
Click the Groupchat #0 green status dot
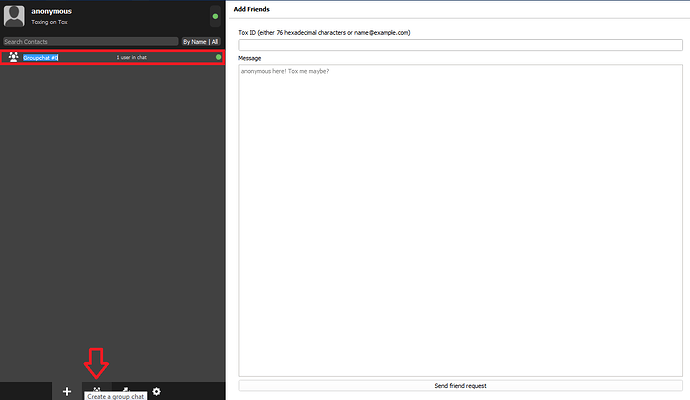pyautogui.click(x=218, y=57)
